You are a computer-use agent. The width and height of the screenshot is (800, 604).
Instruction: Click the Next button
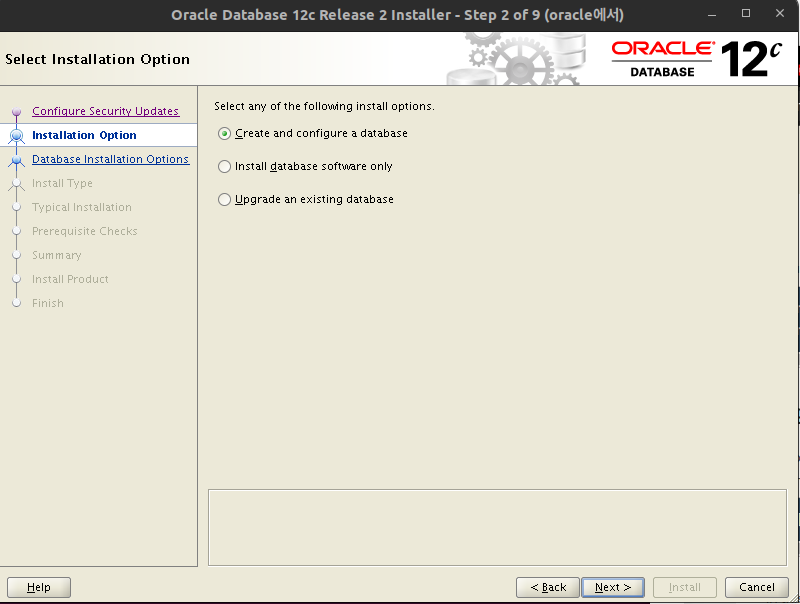613,587
